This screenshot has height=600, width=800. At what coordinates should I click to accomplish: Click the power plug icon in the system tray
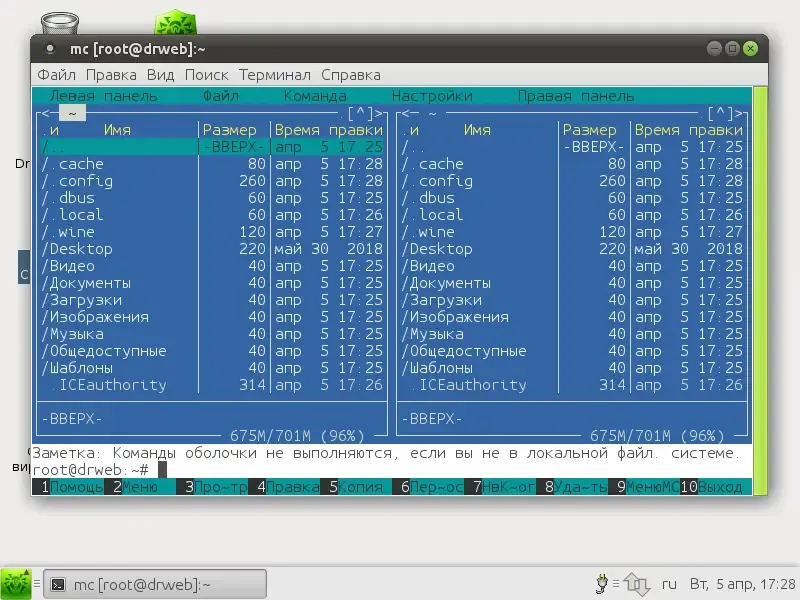[602, 583]
